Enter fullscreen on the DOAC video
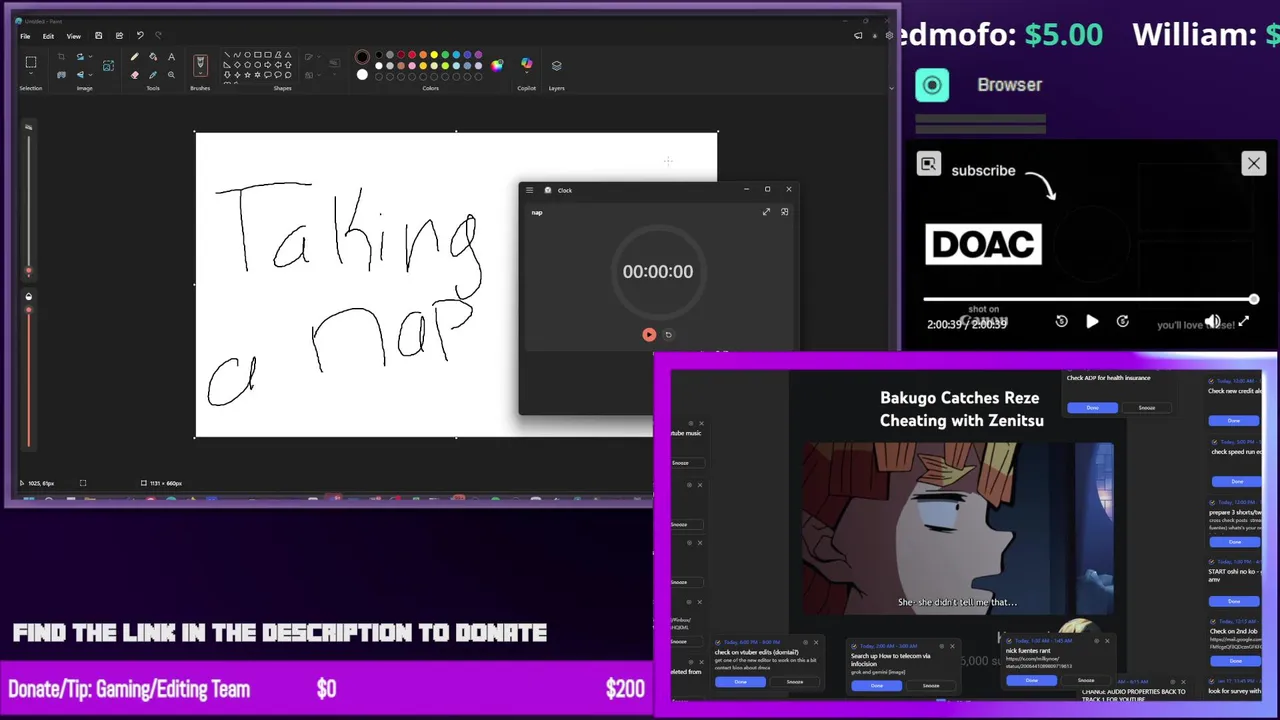Screen dimensions: 1280x720 1244,322
